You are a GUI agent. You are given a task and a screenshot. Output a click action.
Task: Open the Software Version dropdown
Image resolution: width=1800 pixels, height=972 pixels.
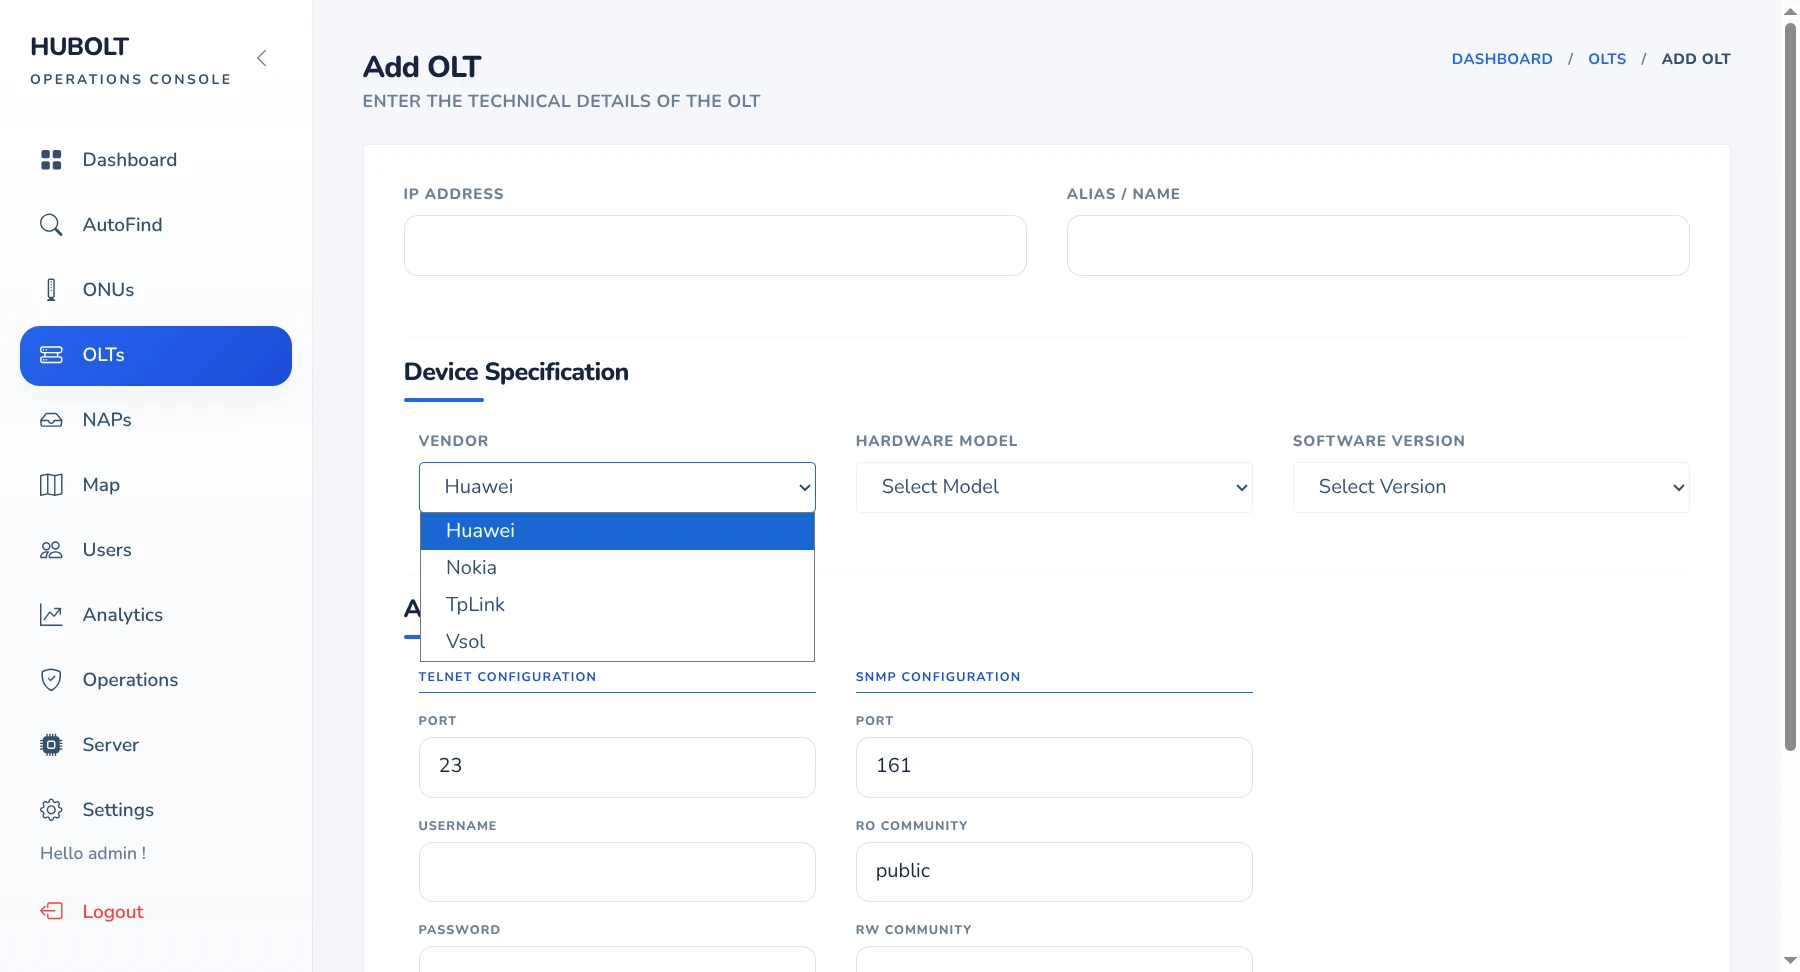tap(1491, 487)
